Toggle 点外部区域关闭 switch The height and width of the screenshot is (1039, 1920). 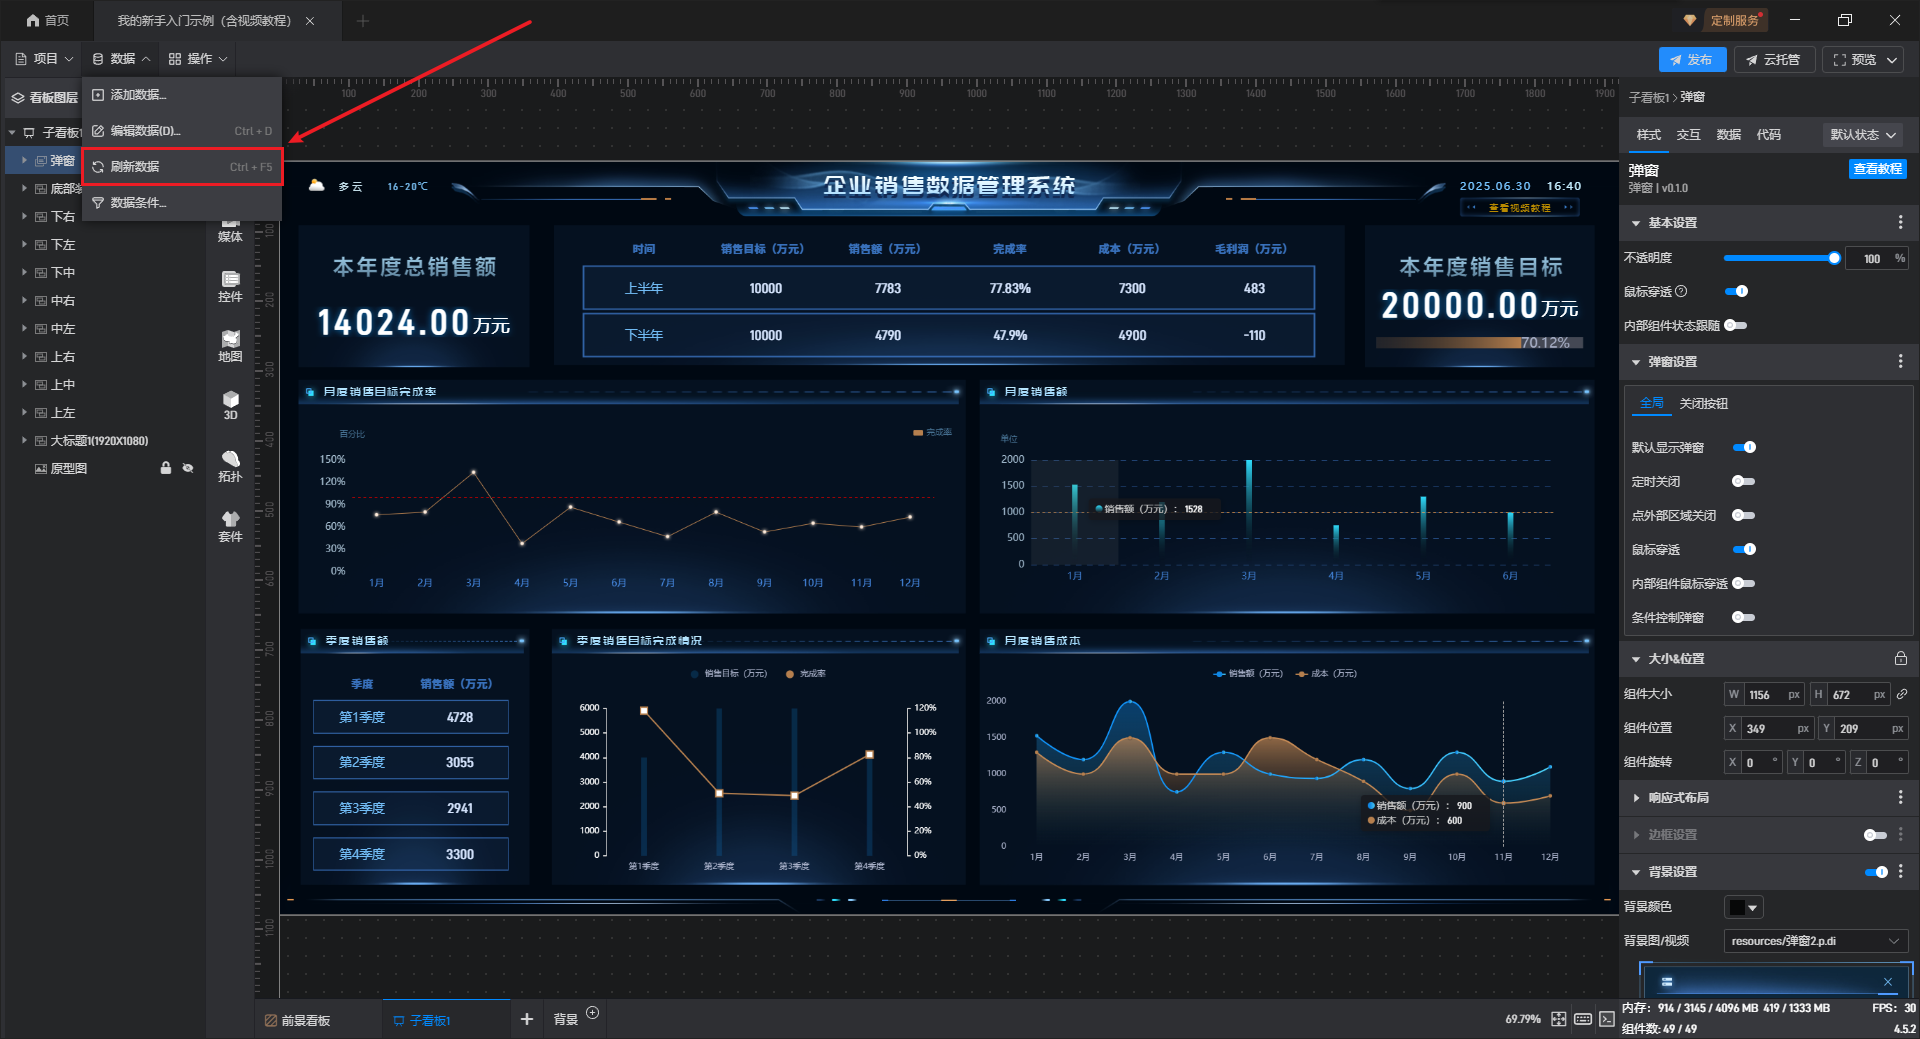pyautogui.click(x=1745, y=515)
